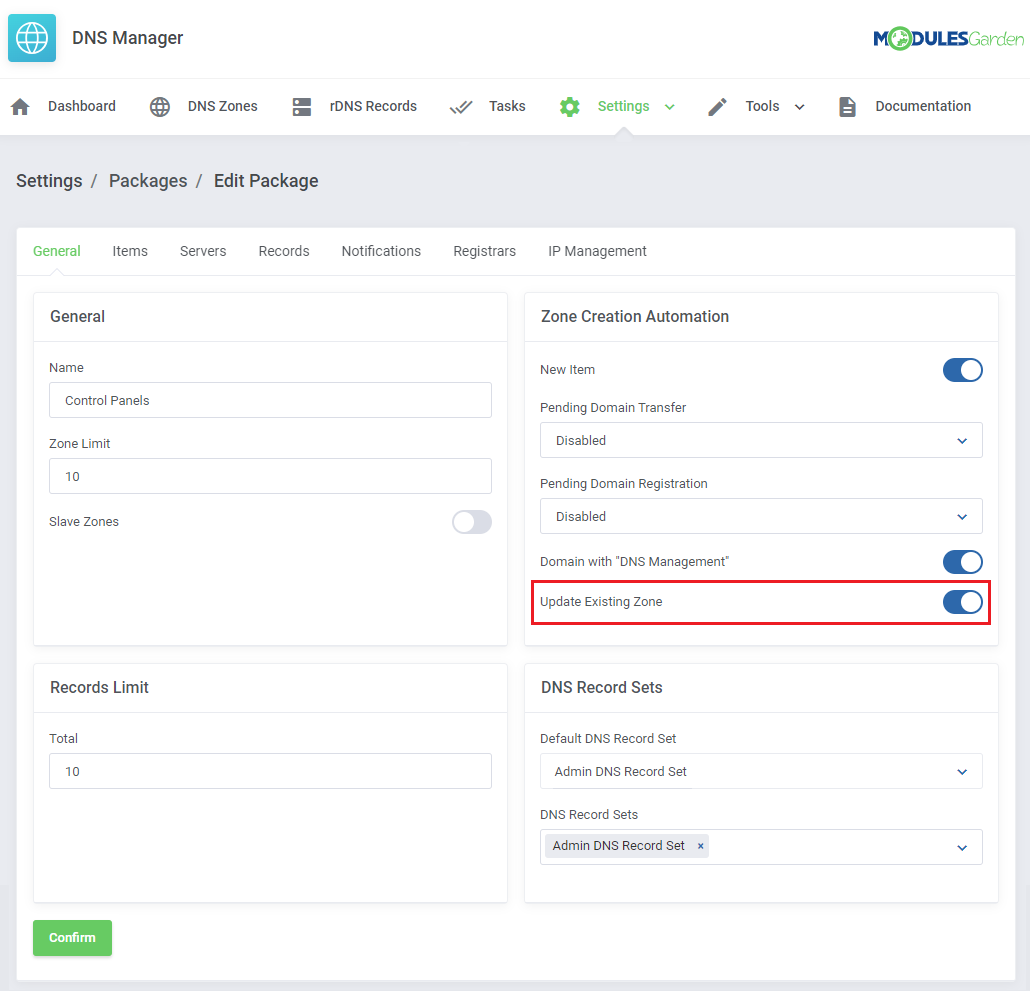Turn off Domain with "DNS Management" toggle

(962, 562)
